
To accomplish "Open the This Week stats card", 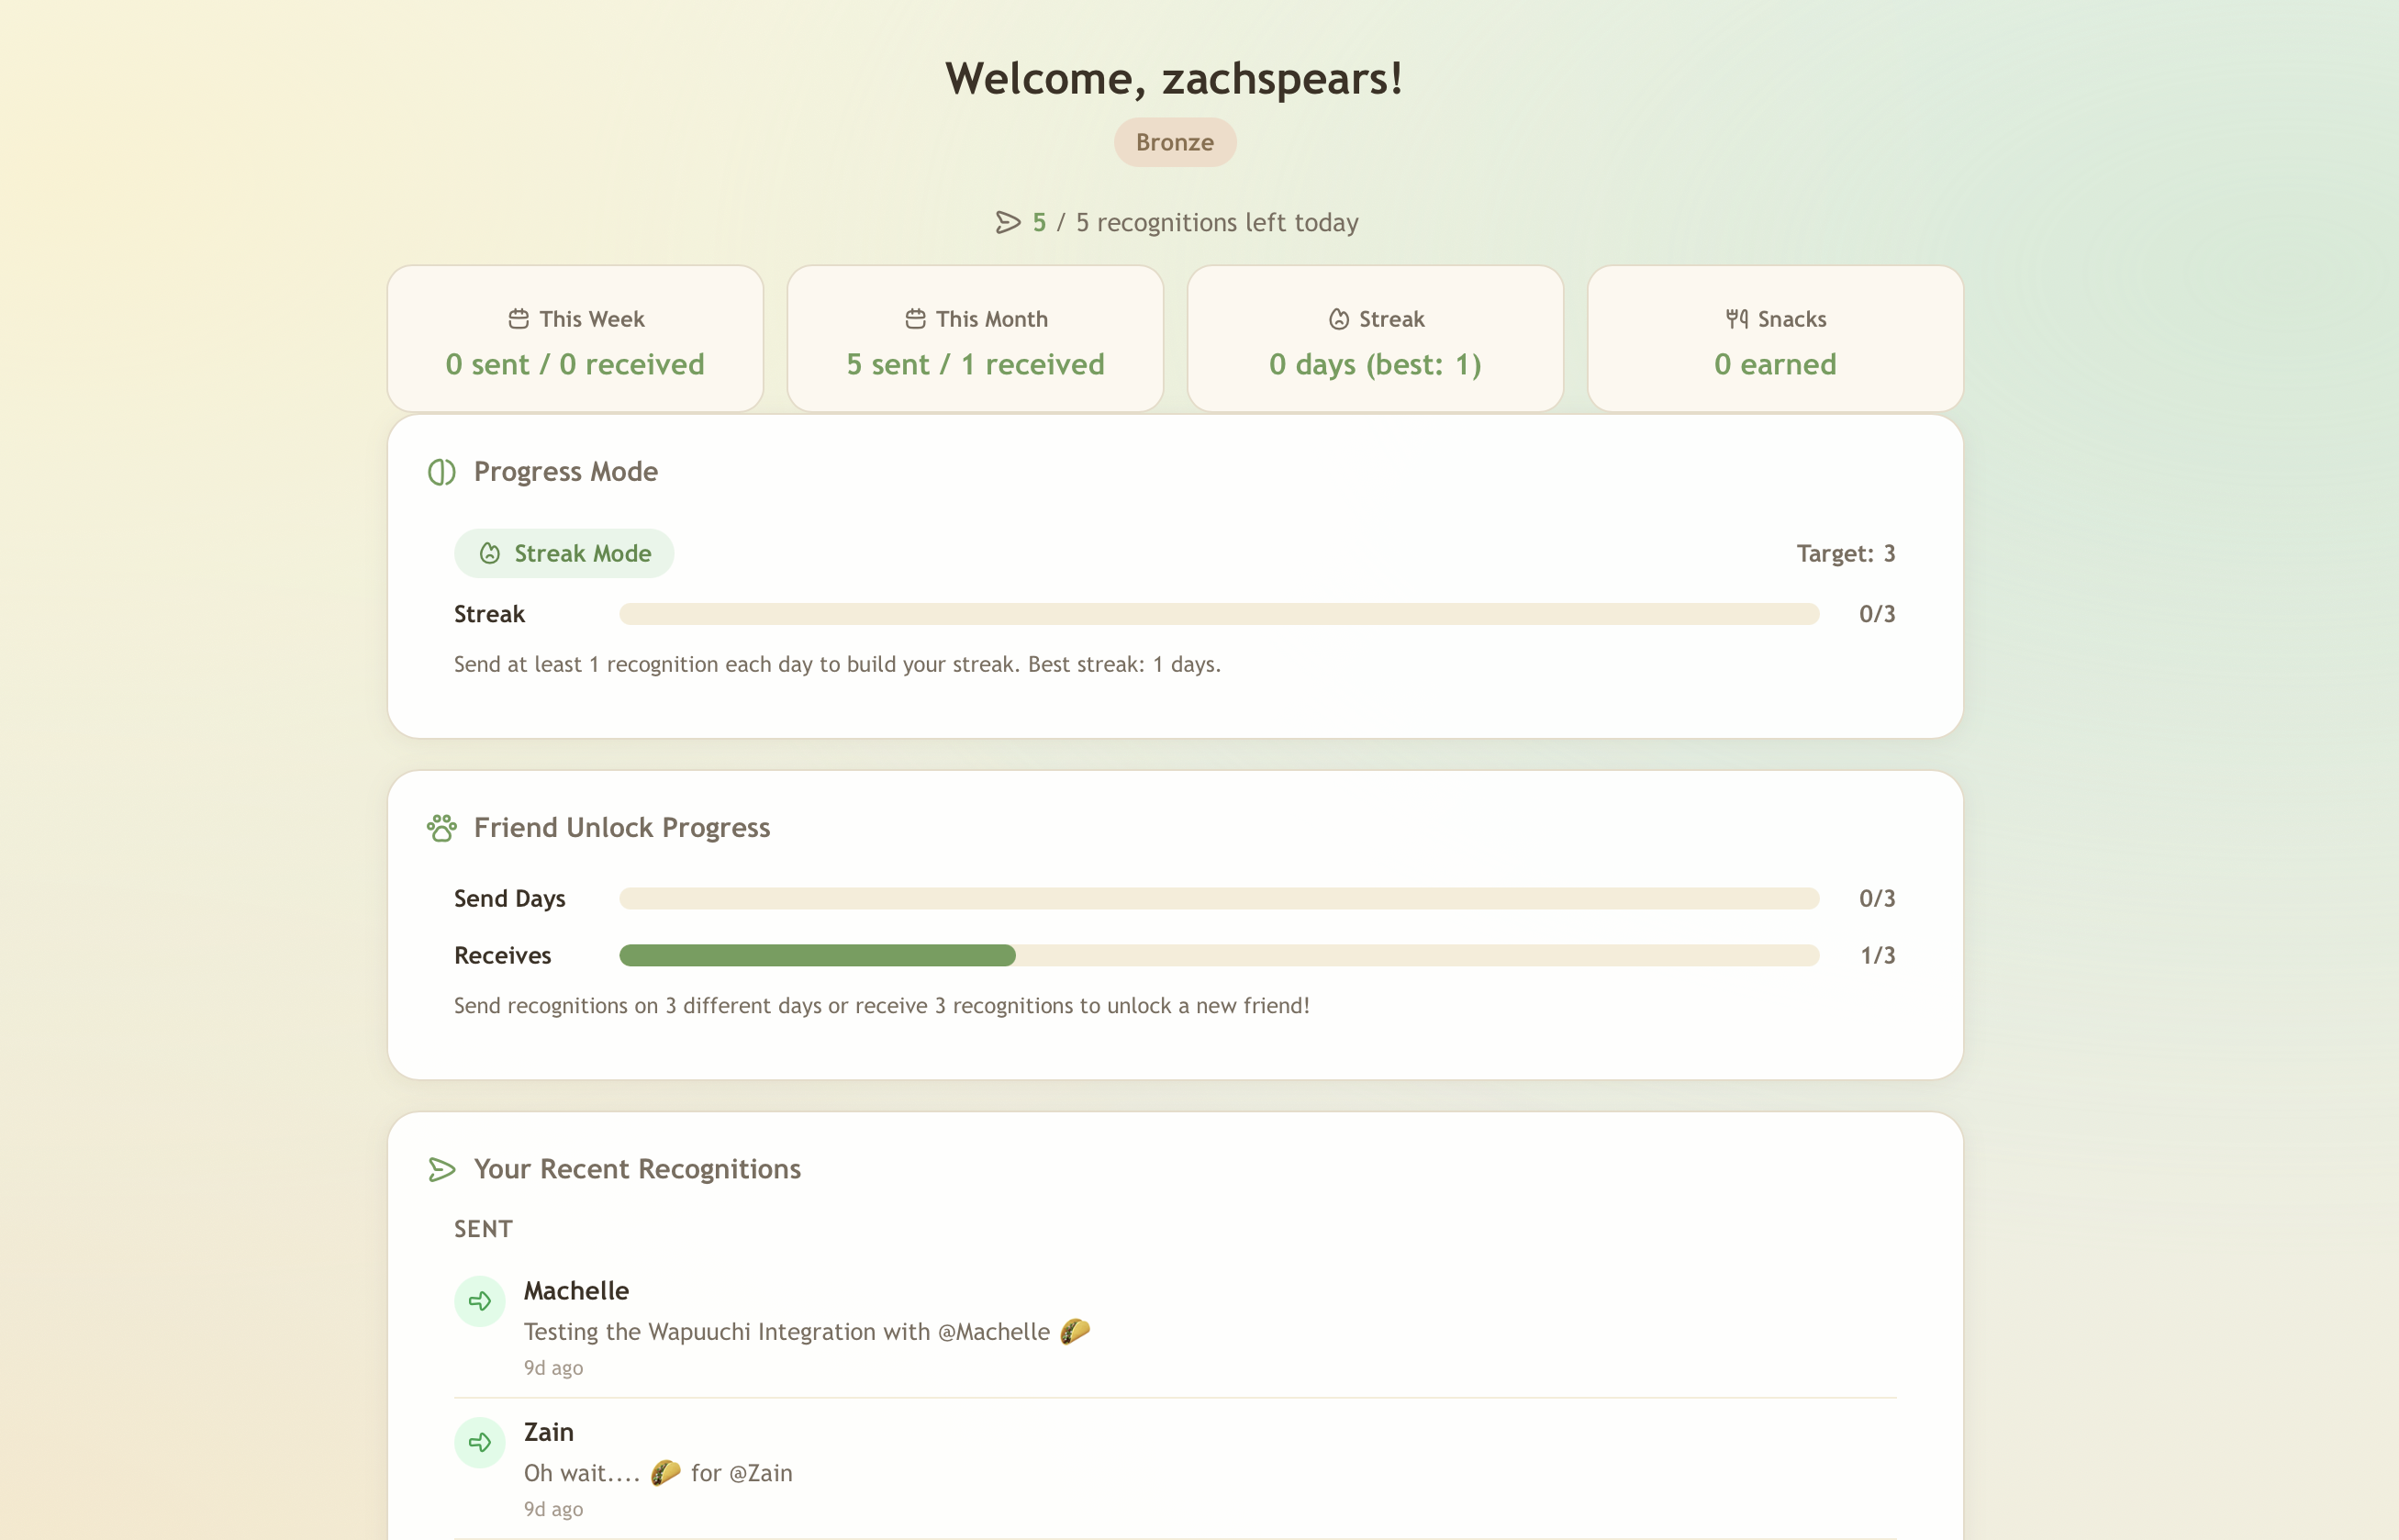I will tap(575, 339).
